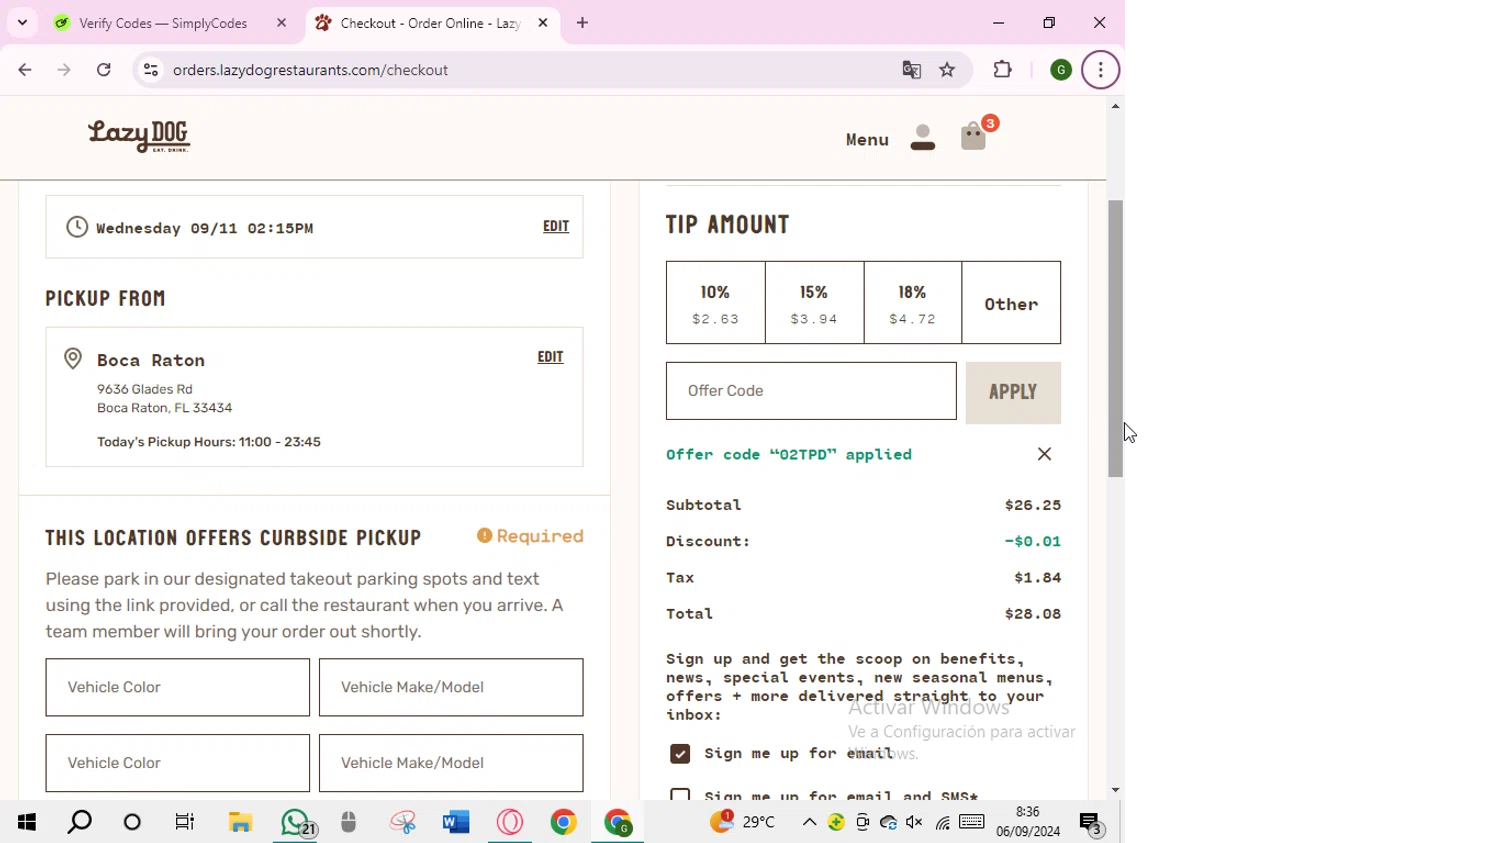Screen dimensions: 1500x843
Task: Open touch keyboard tray icon
Action: tap(972, 822)
